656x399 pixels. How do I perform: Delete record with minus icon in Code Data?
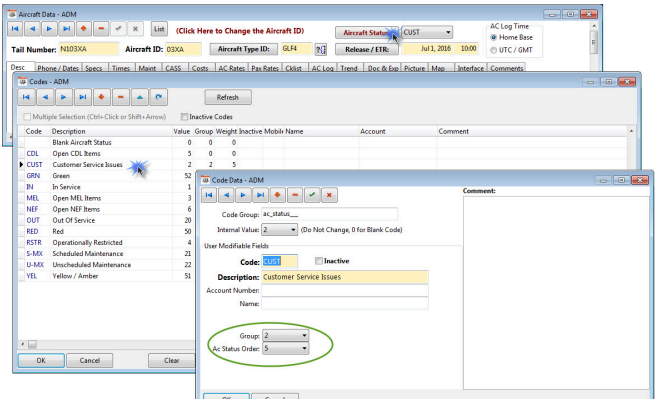(295, 195)
